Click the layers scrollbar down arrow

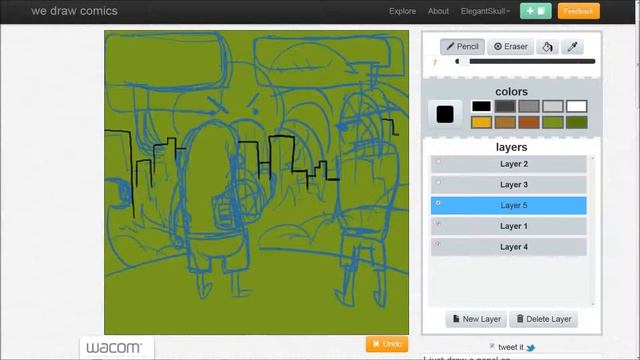click(x=593, y=304)
